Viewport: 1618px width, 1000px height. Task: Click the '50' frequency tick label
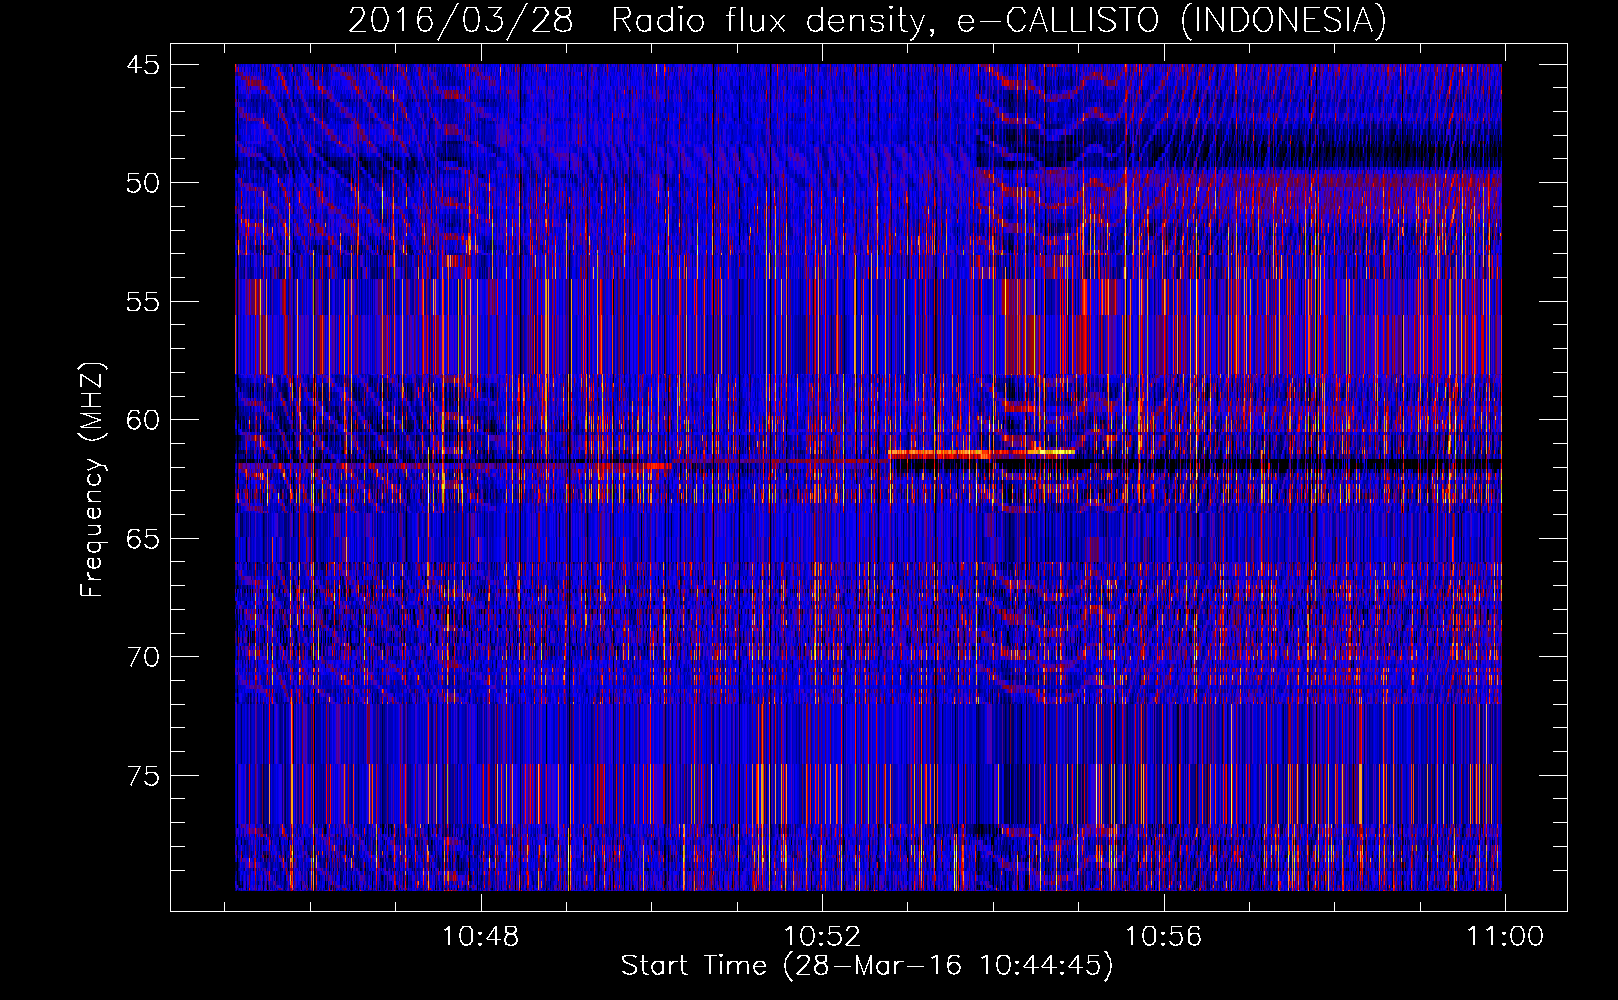point(143,183)
